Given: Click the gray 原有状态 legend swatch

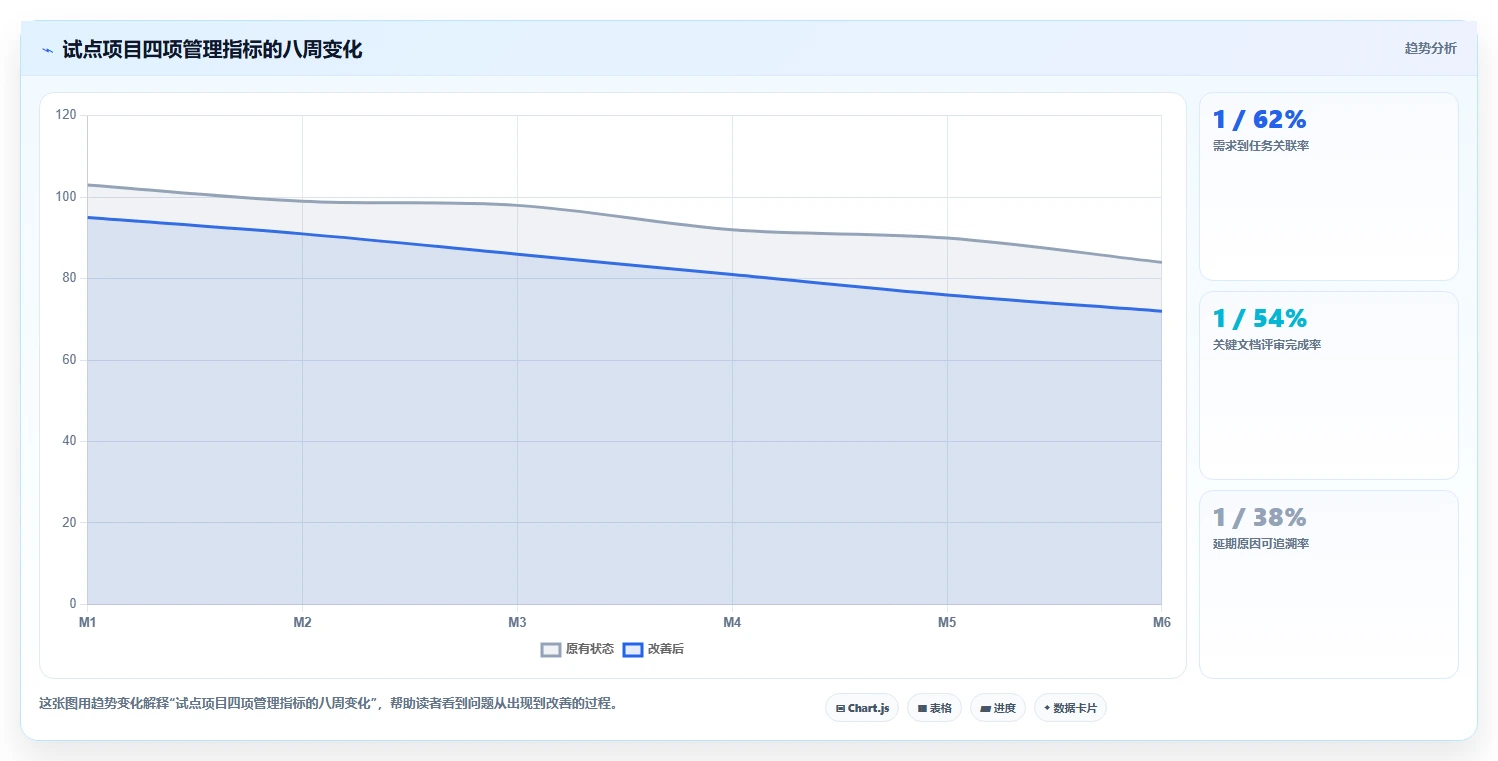Looking at the screenshot, I should [x=550, y=649].
